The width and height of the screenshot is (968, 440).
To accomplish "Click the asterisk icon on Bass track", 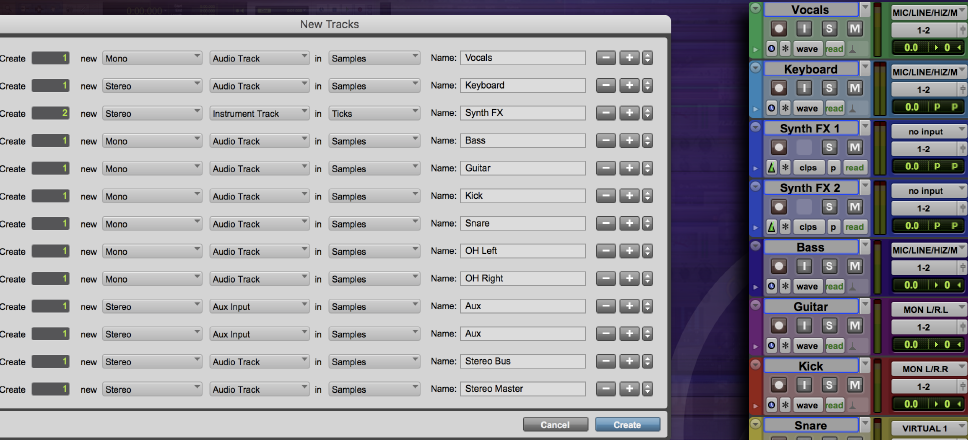I will pyautogui.click(x=785, y=286).
